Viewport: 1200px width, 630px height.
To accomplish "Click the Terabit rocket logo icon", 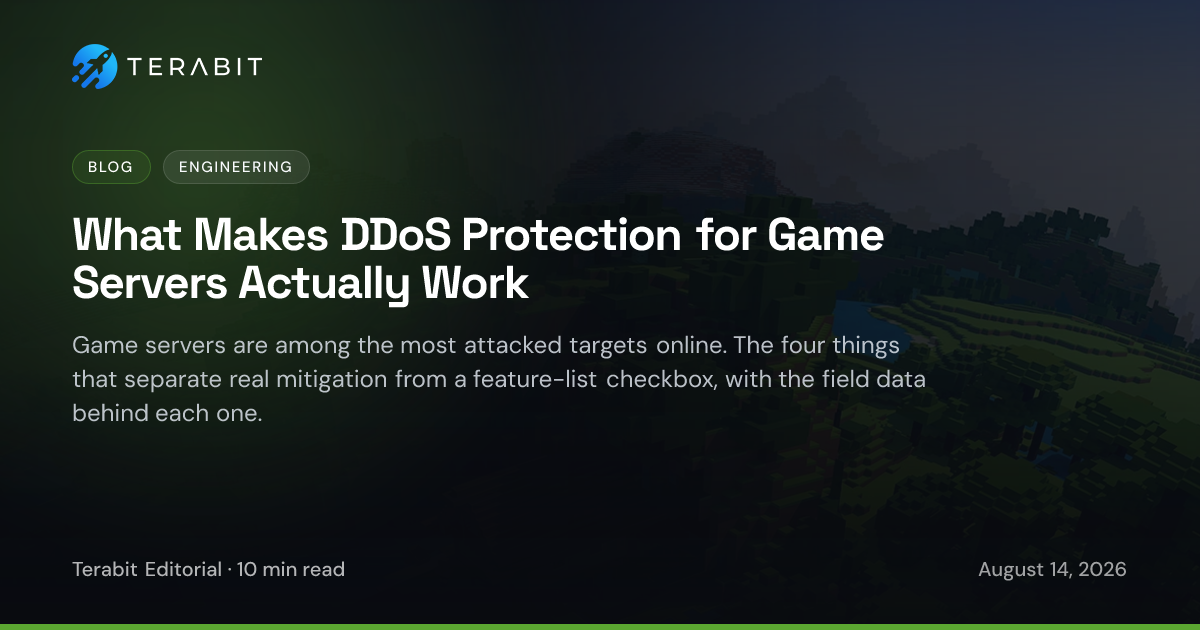I will tap(94, 66).
